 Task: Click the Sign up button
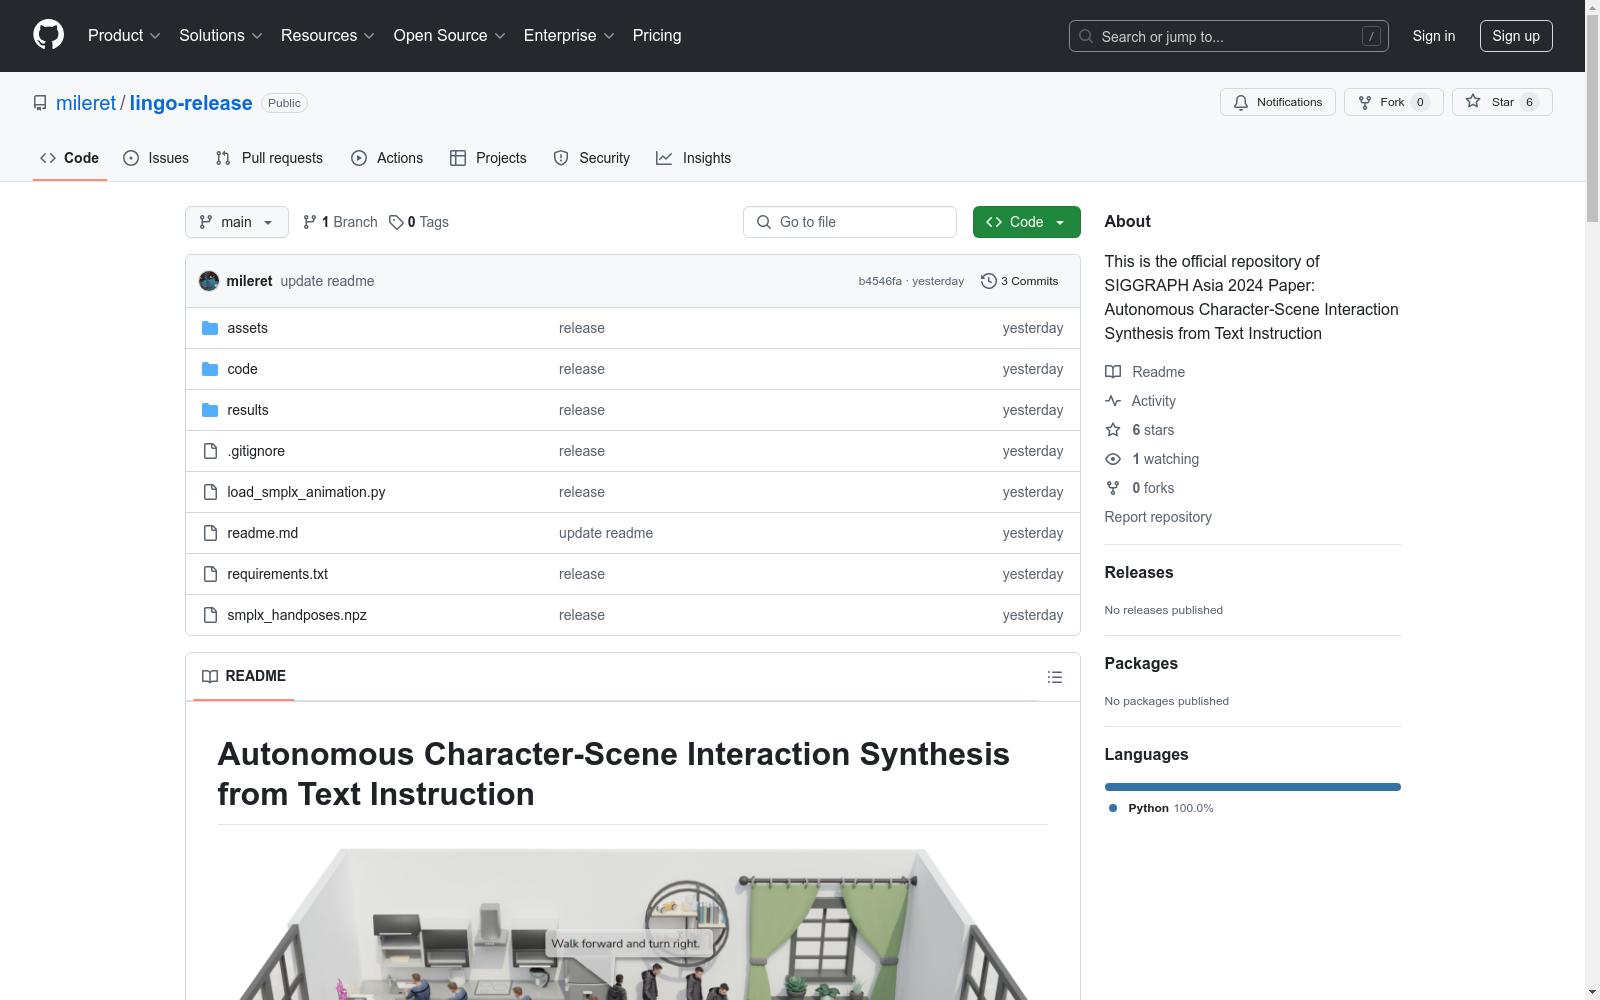click(1516, 36)
